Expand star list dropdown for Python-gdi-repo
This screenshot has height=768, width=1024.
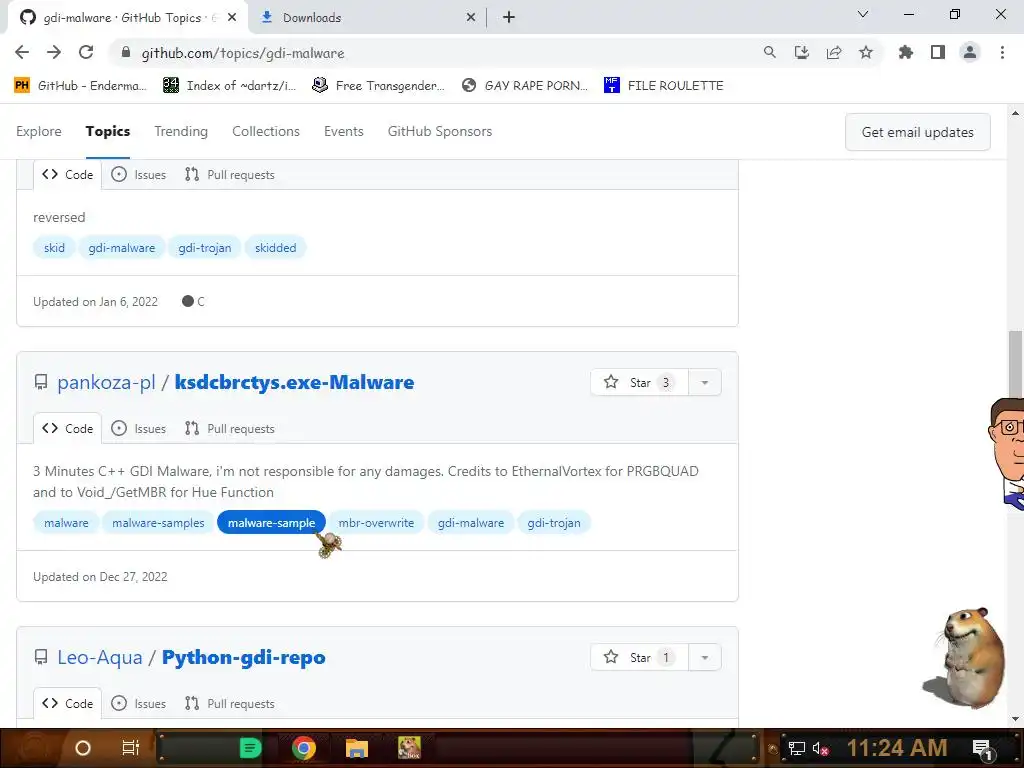pyautogui.click(x=705, y=658)
